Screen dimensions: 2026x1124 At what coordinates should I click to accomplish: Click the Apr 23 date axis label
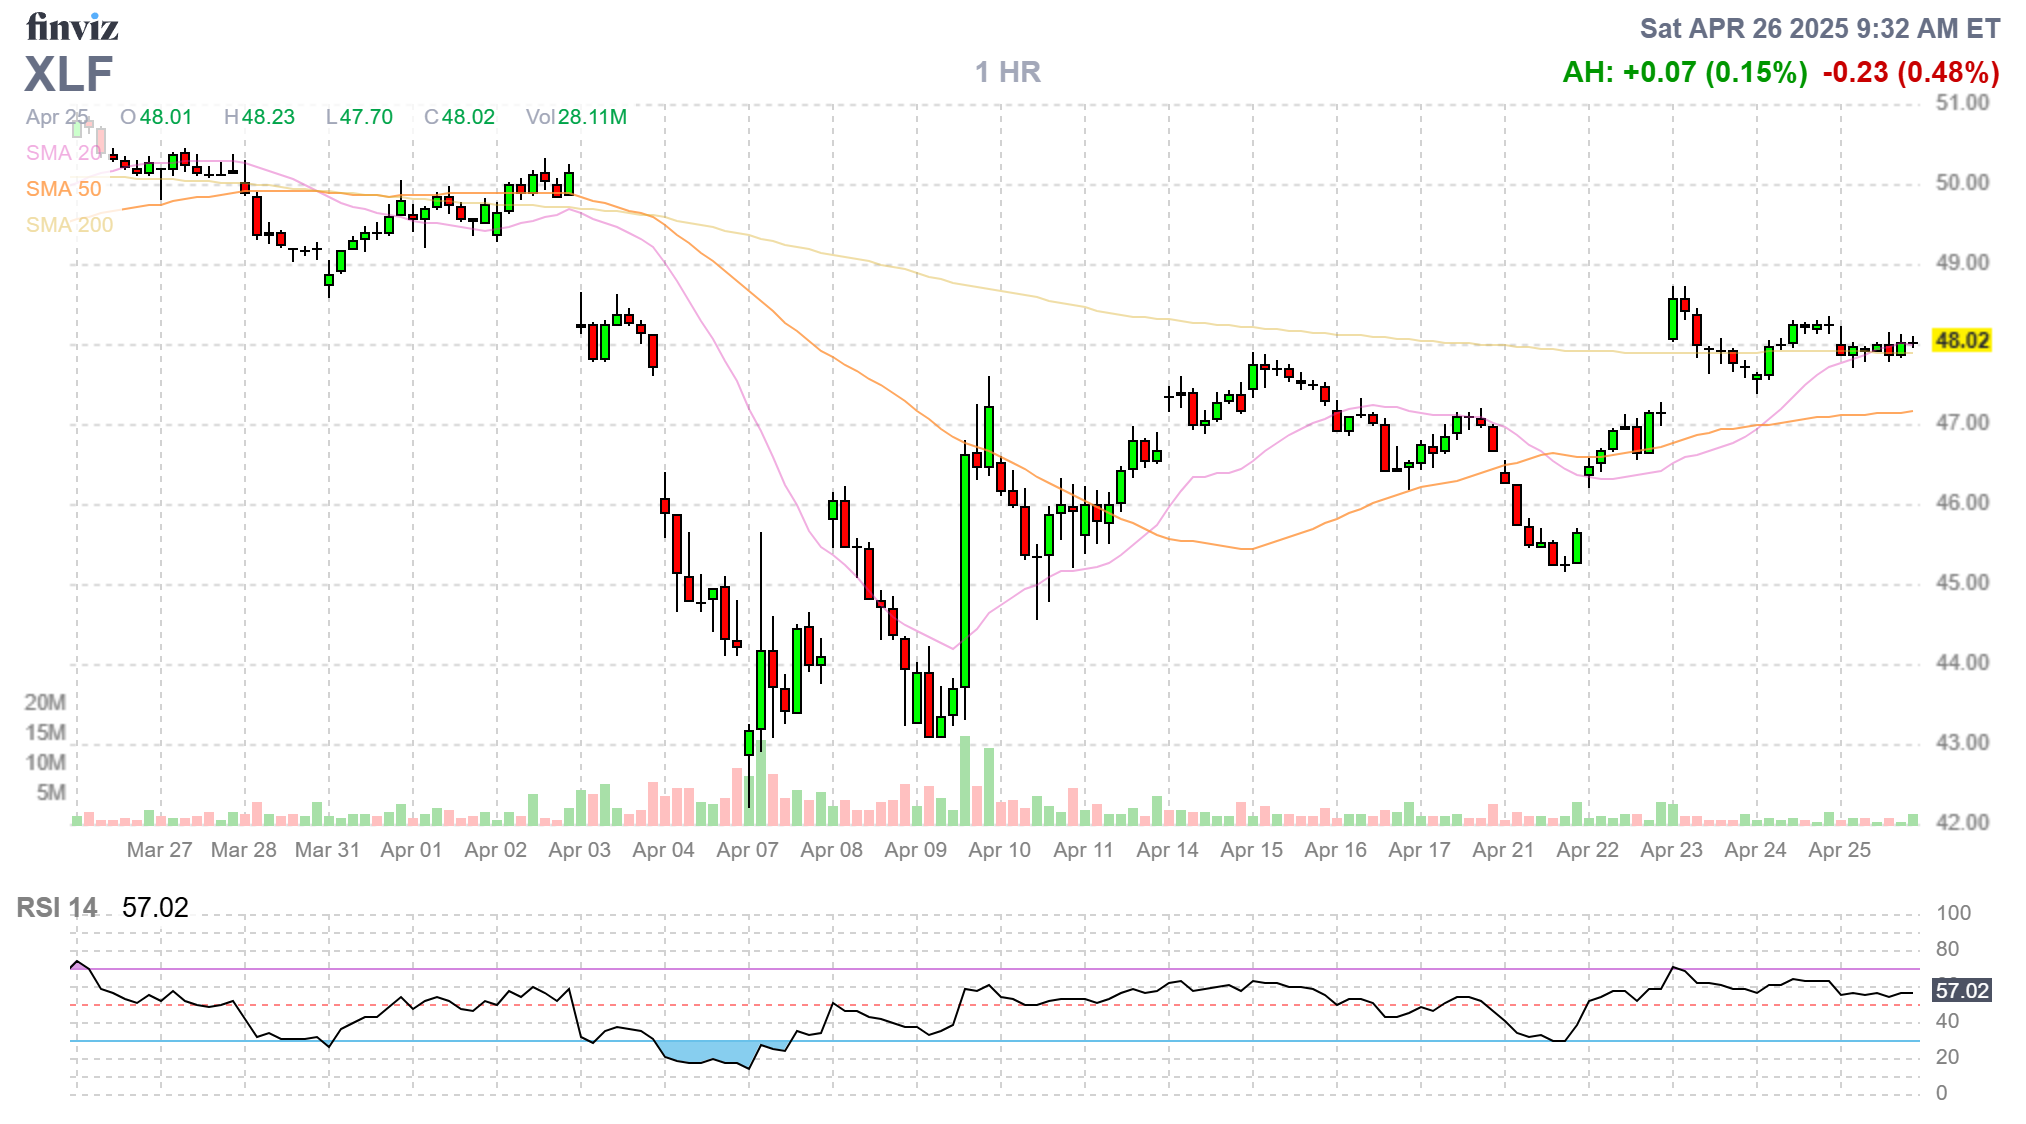[1671, 850]
